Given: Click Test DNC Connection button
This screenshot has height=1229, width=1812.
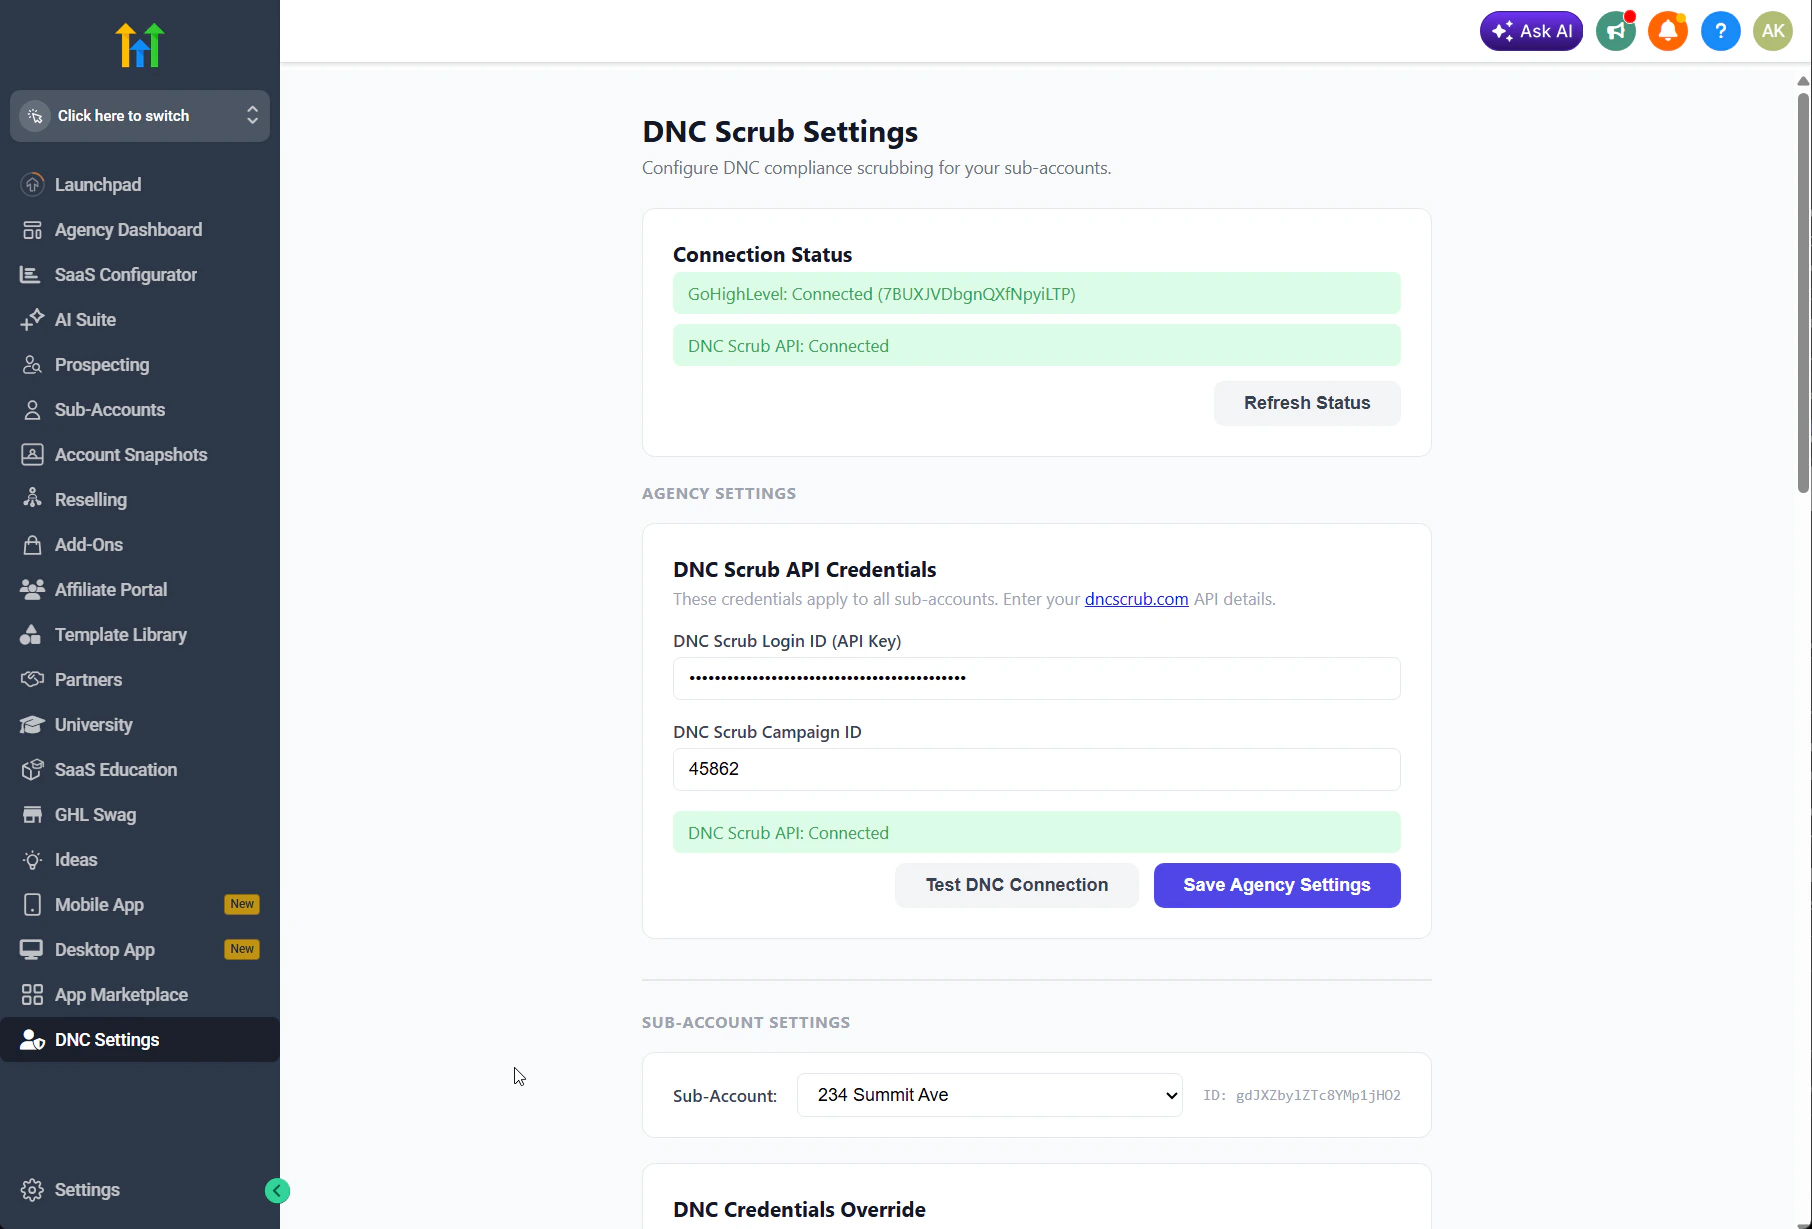Looking at the screenshot, I should pyautogui.click(x=1017, y=885).
